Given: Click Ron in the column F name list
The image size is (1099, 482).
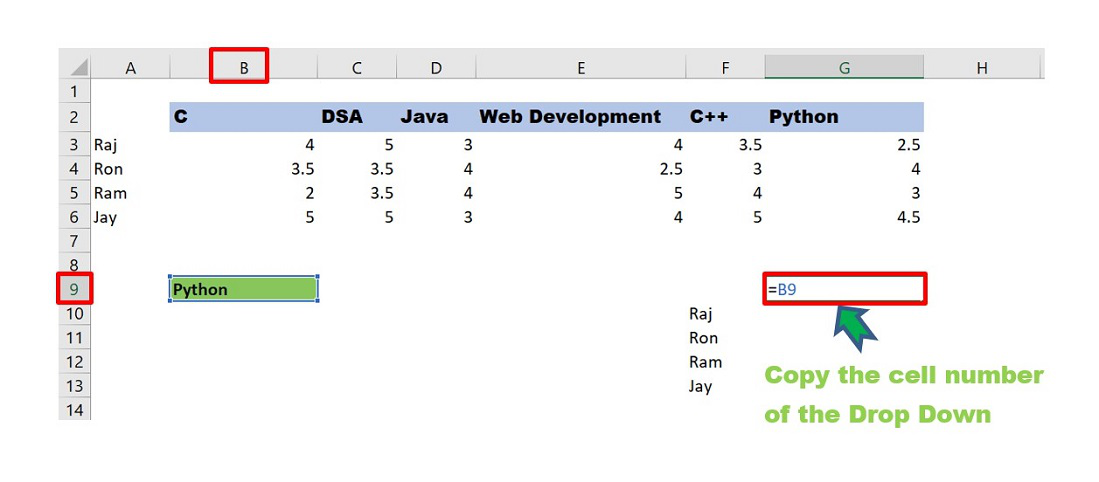Looking at the screenshot, I should pos(704,338).
